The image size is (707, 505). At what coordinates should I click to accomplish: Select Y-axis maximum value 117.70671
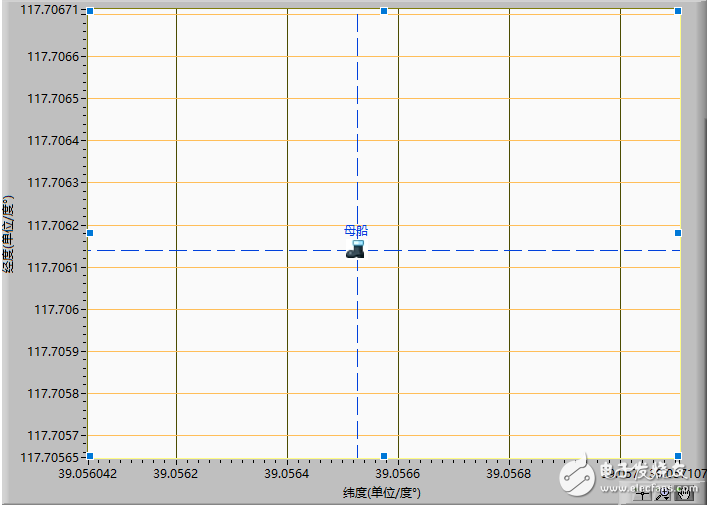coord(50,9)
